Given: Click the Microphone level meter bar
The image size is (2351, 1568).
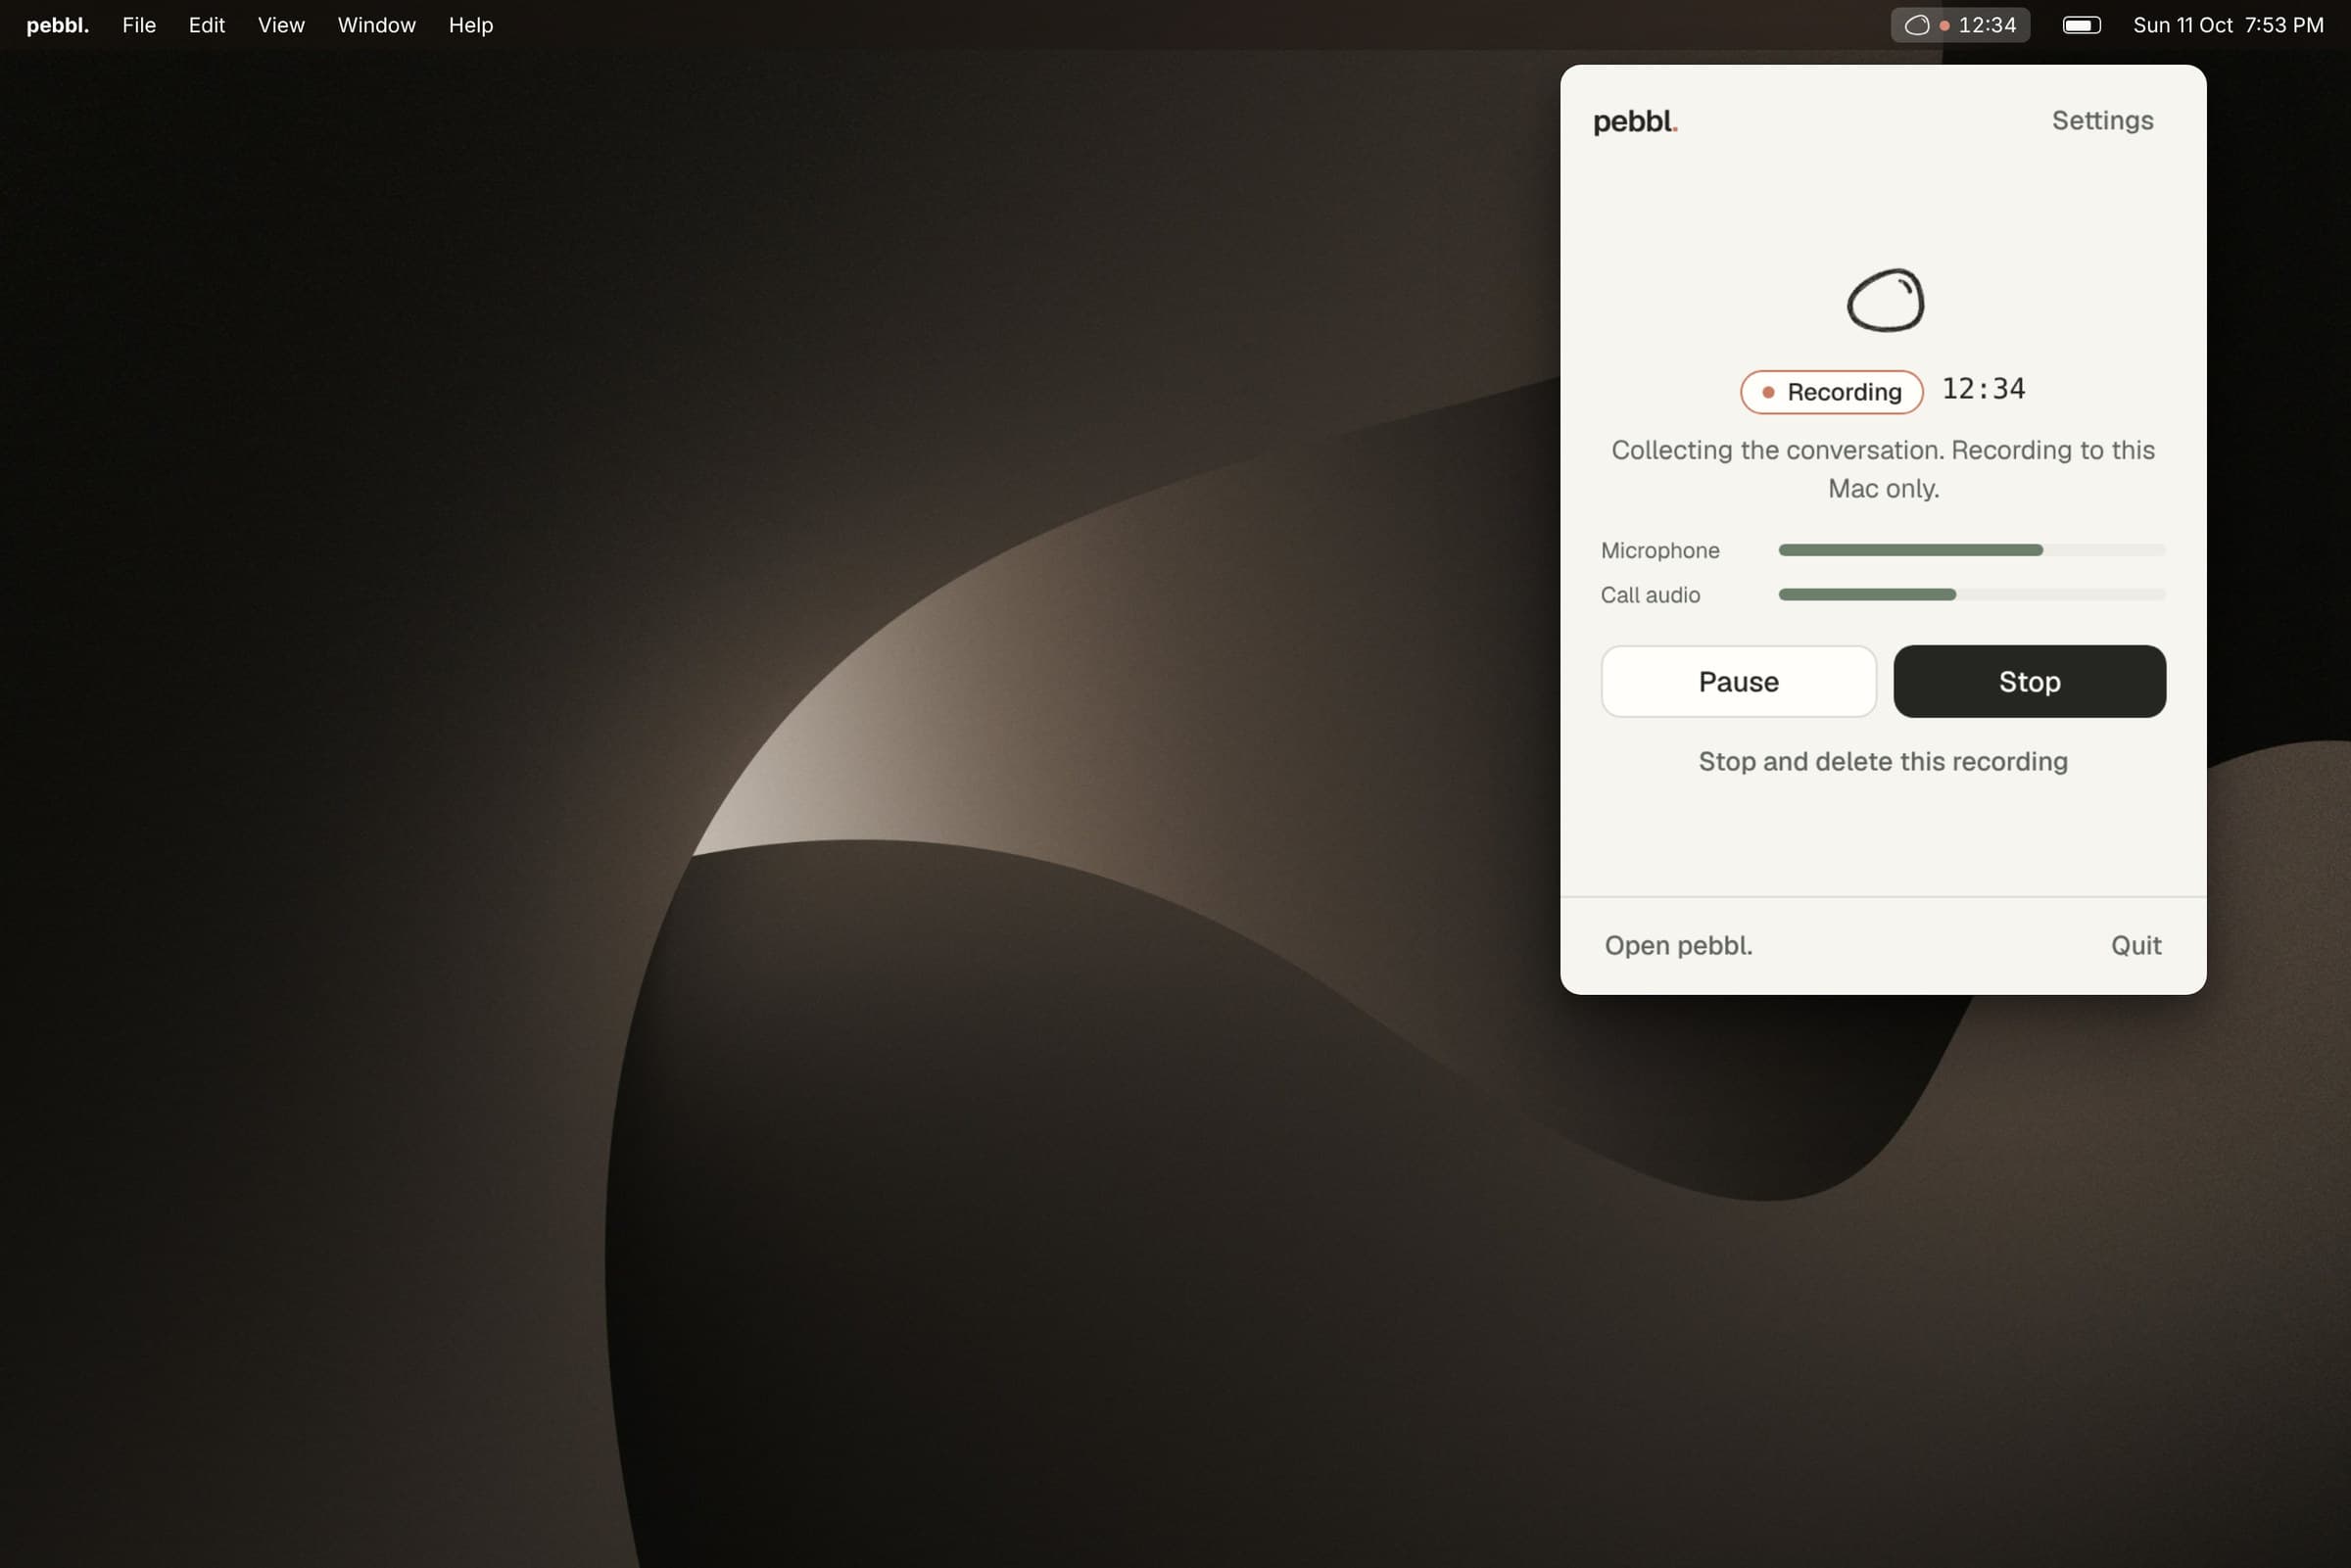Looking at the screenshot, I should click(x=1972, y=550).
